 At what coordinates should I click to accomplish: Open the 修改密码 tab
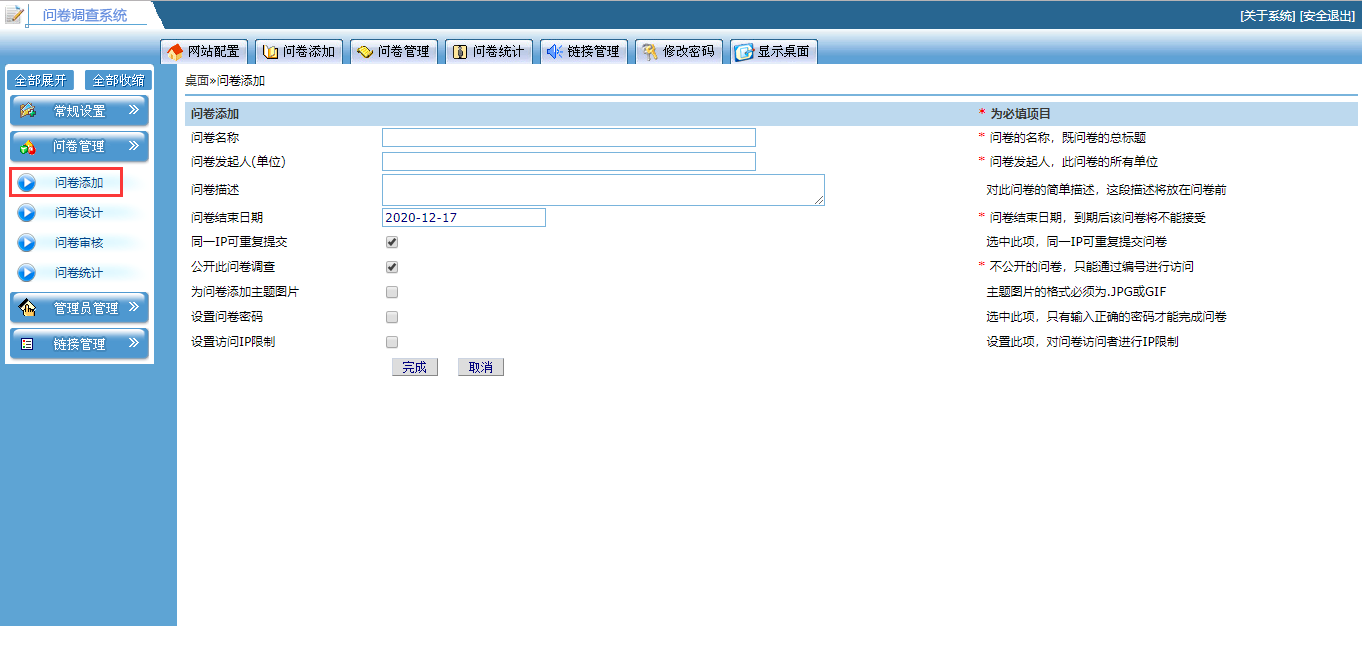tap(679, 52)
